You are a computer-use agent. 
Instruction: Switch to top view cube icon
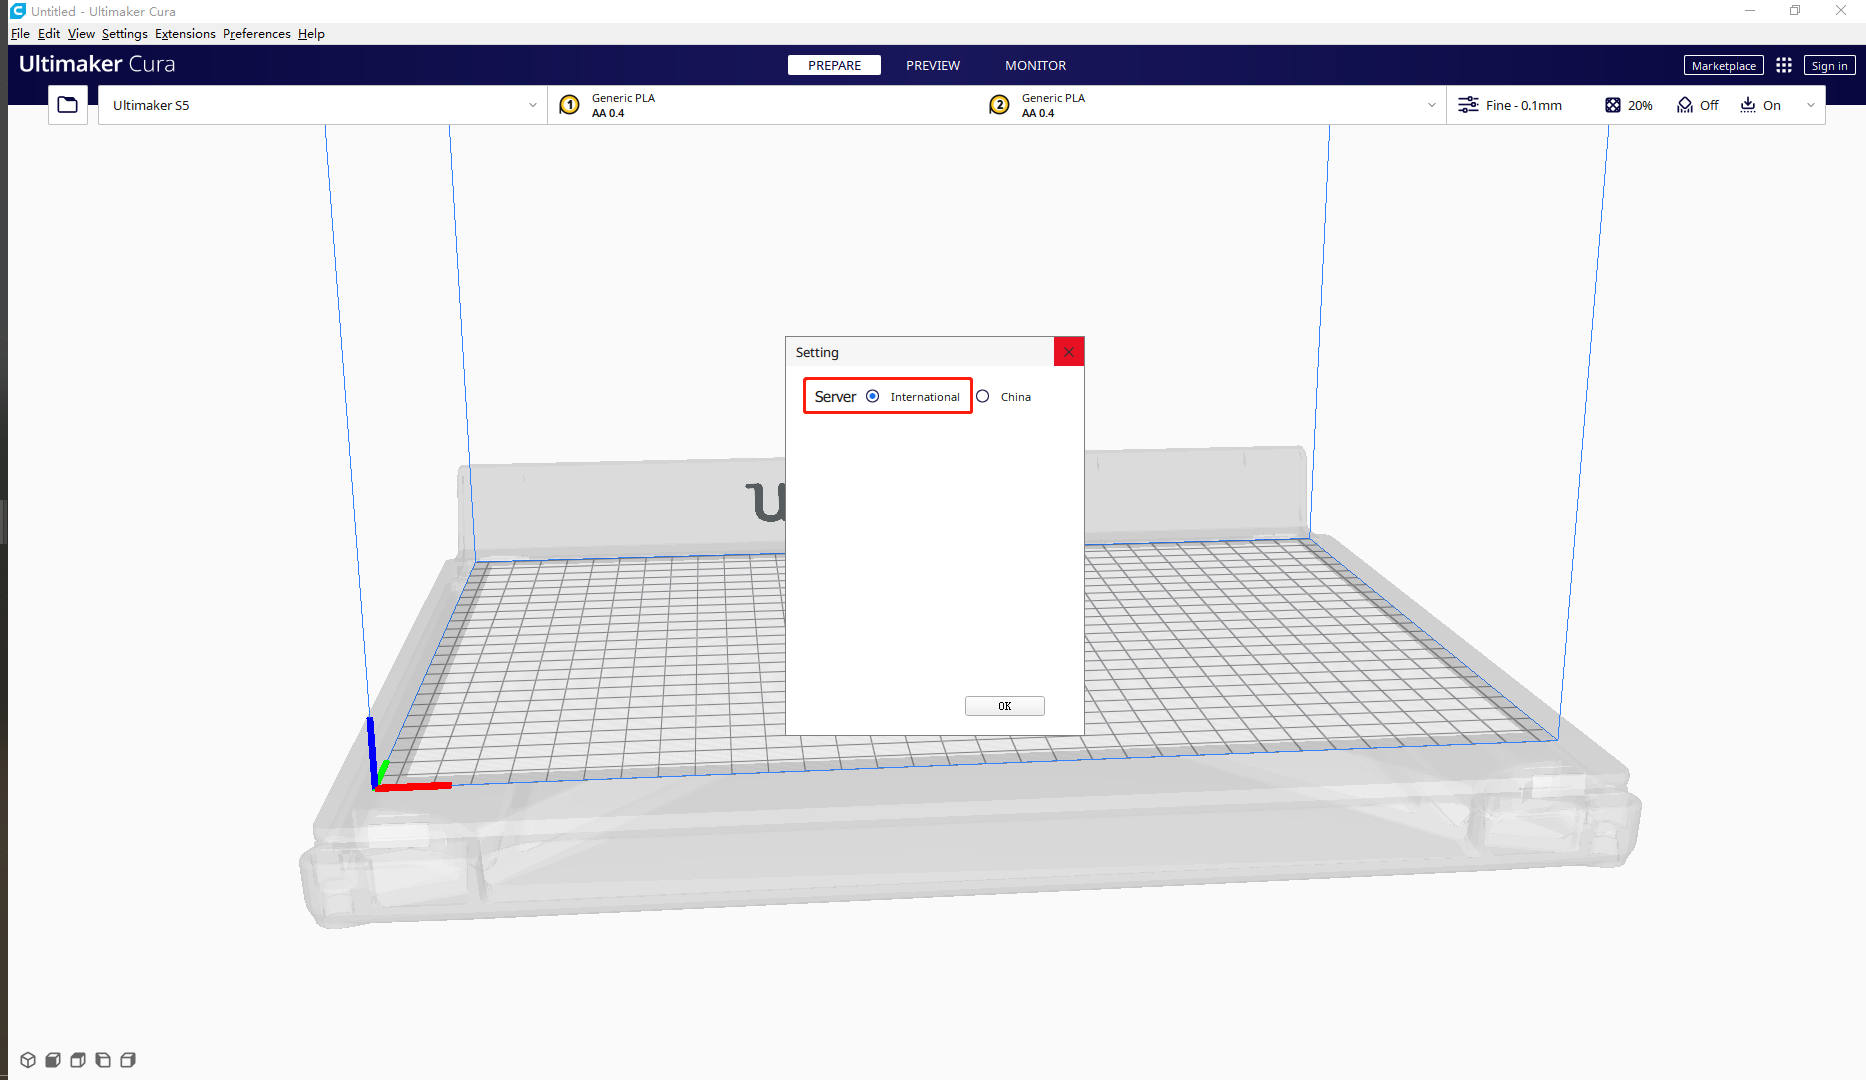[x=78, y=1060]
